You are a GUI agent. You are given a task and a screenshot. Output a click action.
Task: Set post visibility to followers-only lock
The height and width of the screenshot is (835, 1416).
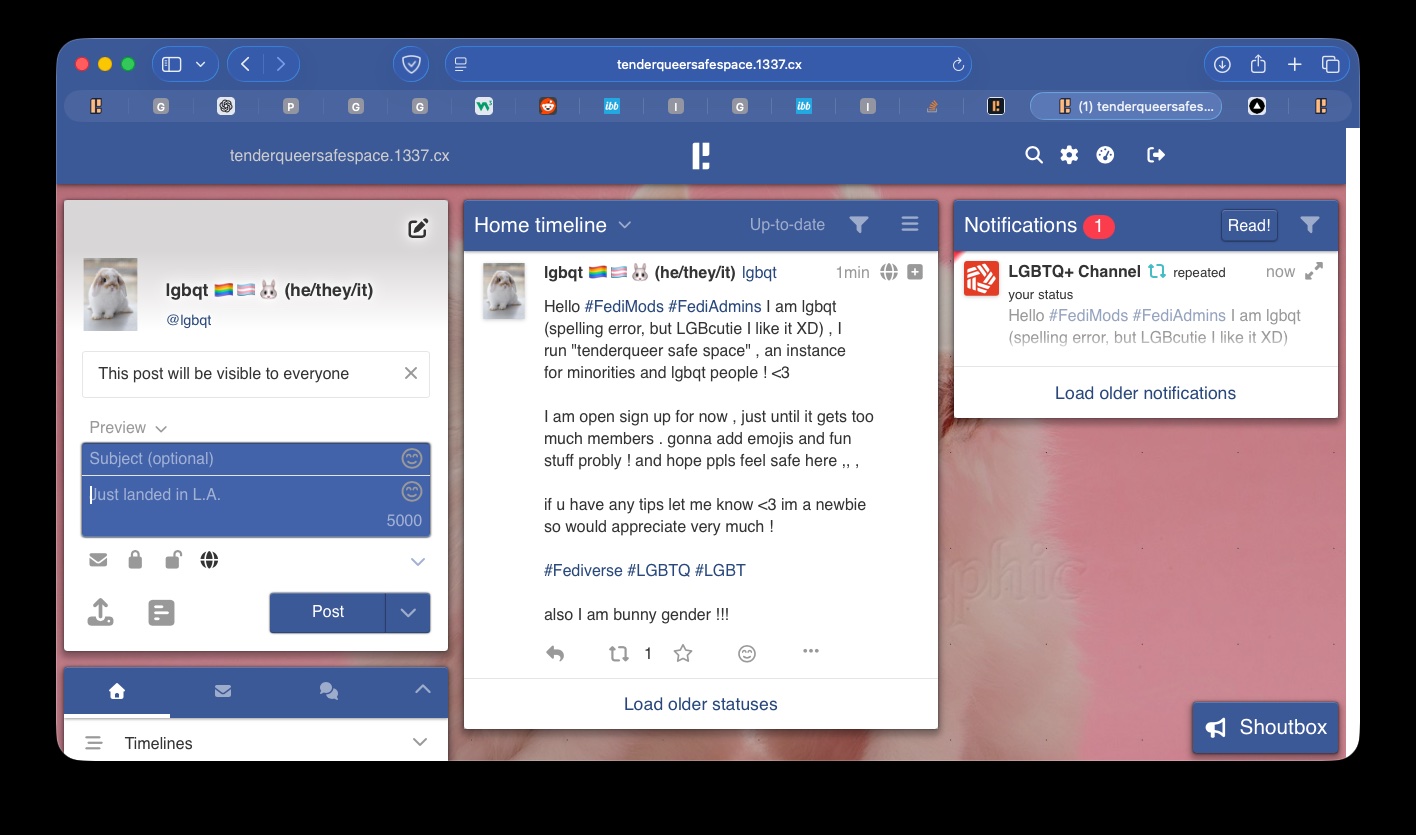(135, 560)
